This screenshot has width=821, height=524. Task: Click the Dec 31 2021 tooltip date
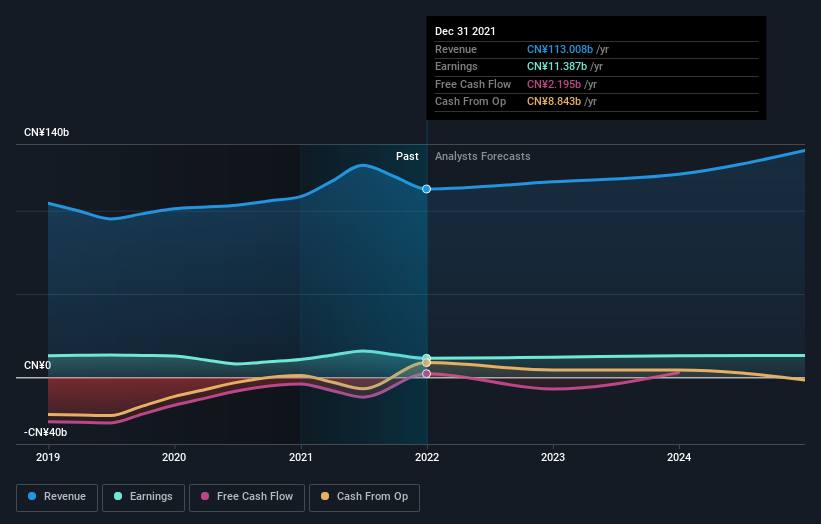tap(465, 31)
